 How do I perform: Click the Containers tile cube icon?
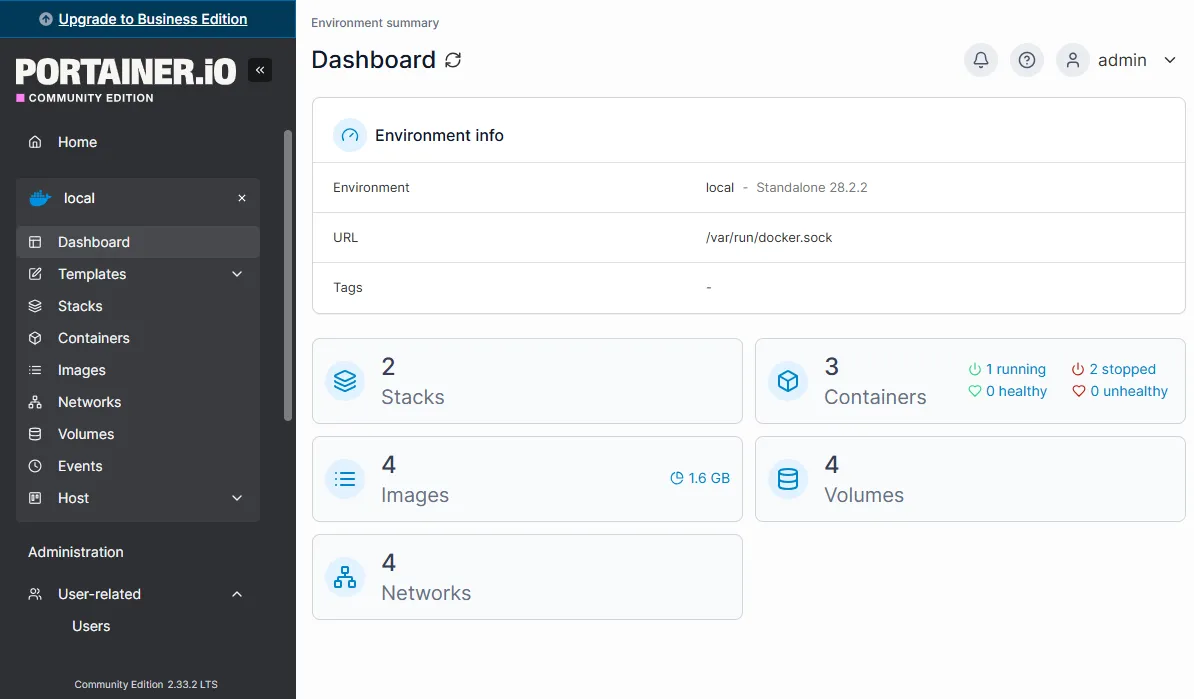[x=788, y=381]
